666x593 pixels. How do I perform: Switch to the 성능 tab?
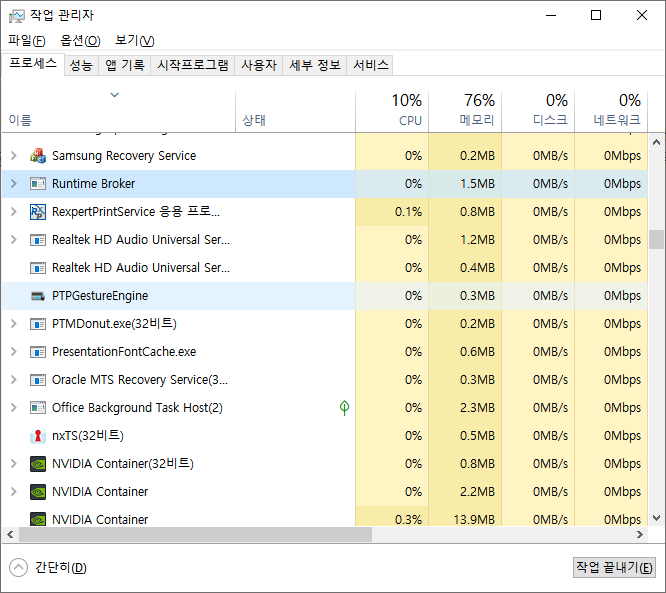click(81, 65)
